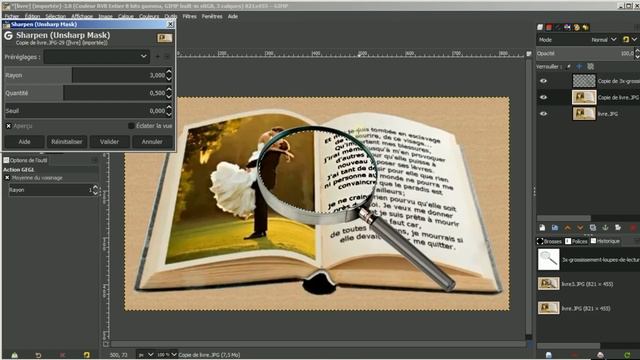Open the Paths dock tab icon
The width and height of the screenshot is (640, 360).
(558, 27)
